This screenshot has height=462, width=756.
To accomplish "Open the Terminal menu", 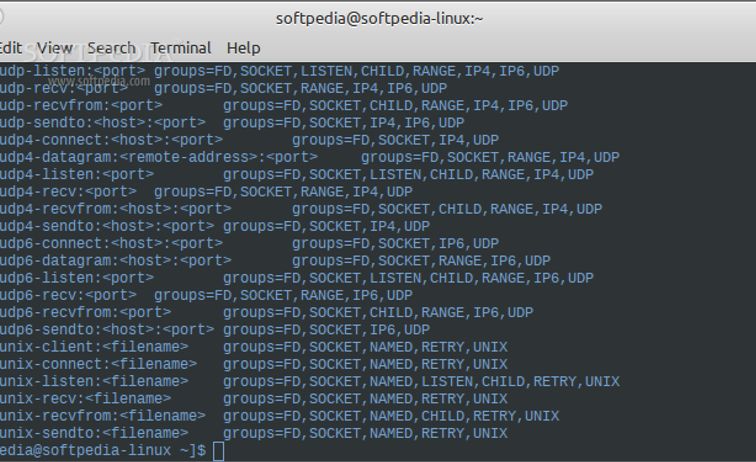I will pos(181,48).
